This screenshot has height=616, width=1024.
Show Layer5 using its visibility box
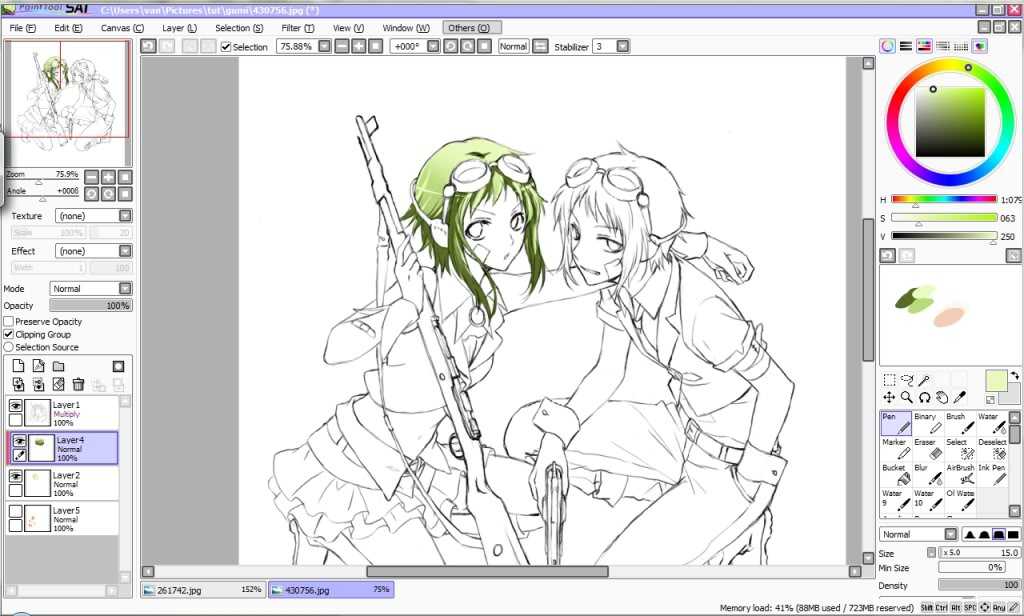(x=16, y=511)
